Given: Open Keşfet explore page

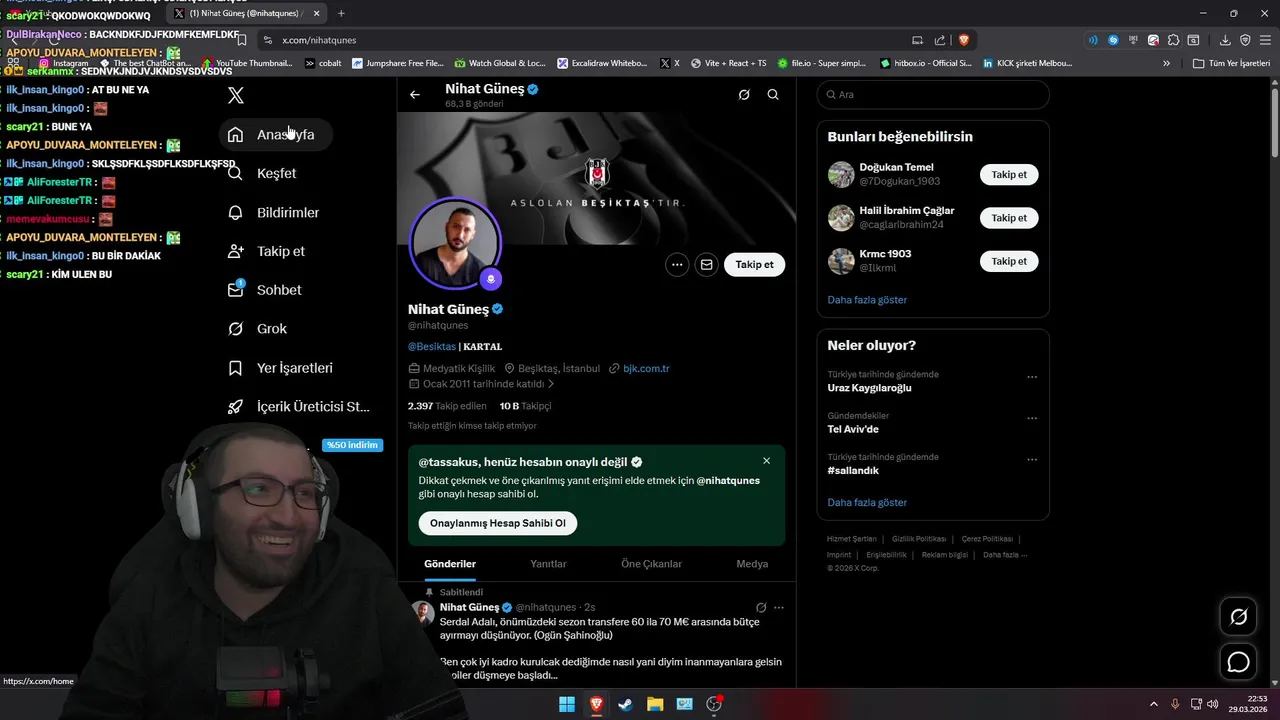Looking at the screenshot, I should tap(263, 173).
